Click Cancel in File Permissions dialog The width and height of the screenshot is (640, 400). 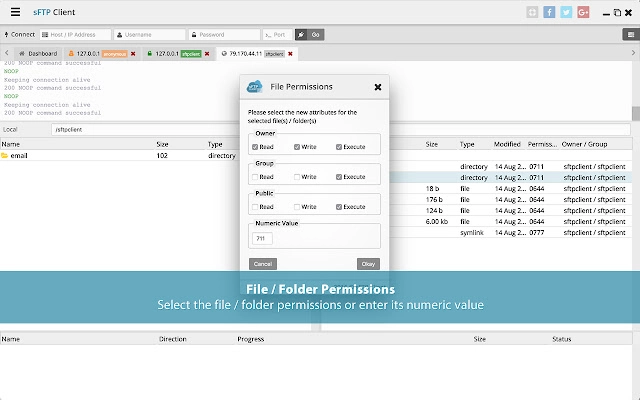[x=263, y=264]
